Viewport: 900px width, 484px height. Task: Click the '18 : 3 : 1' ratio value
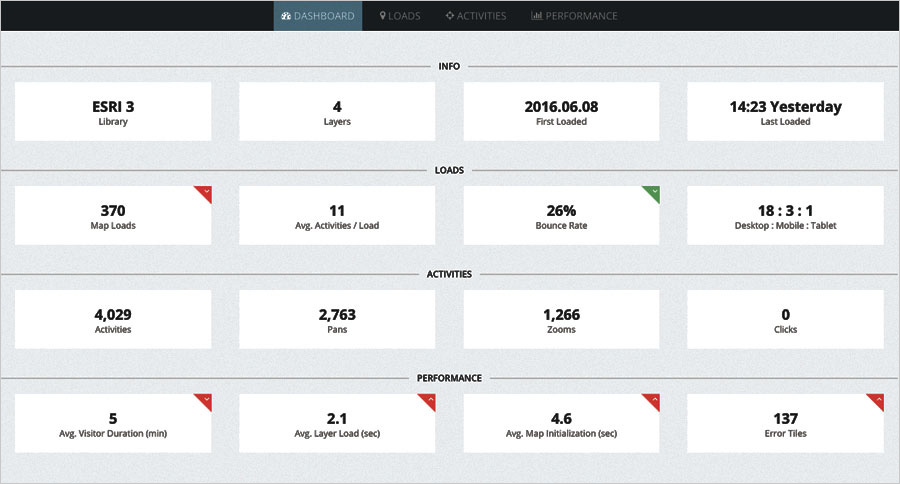click(785, 211)
